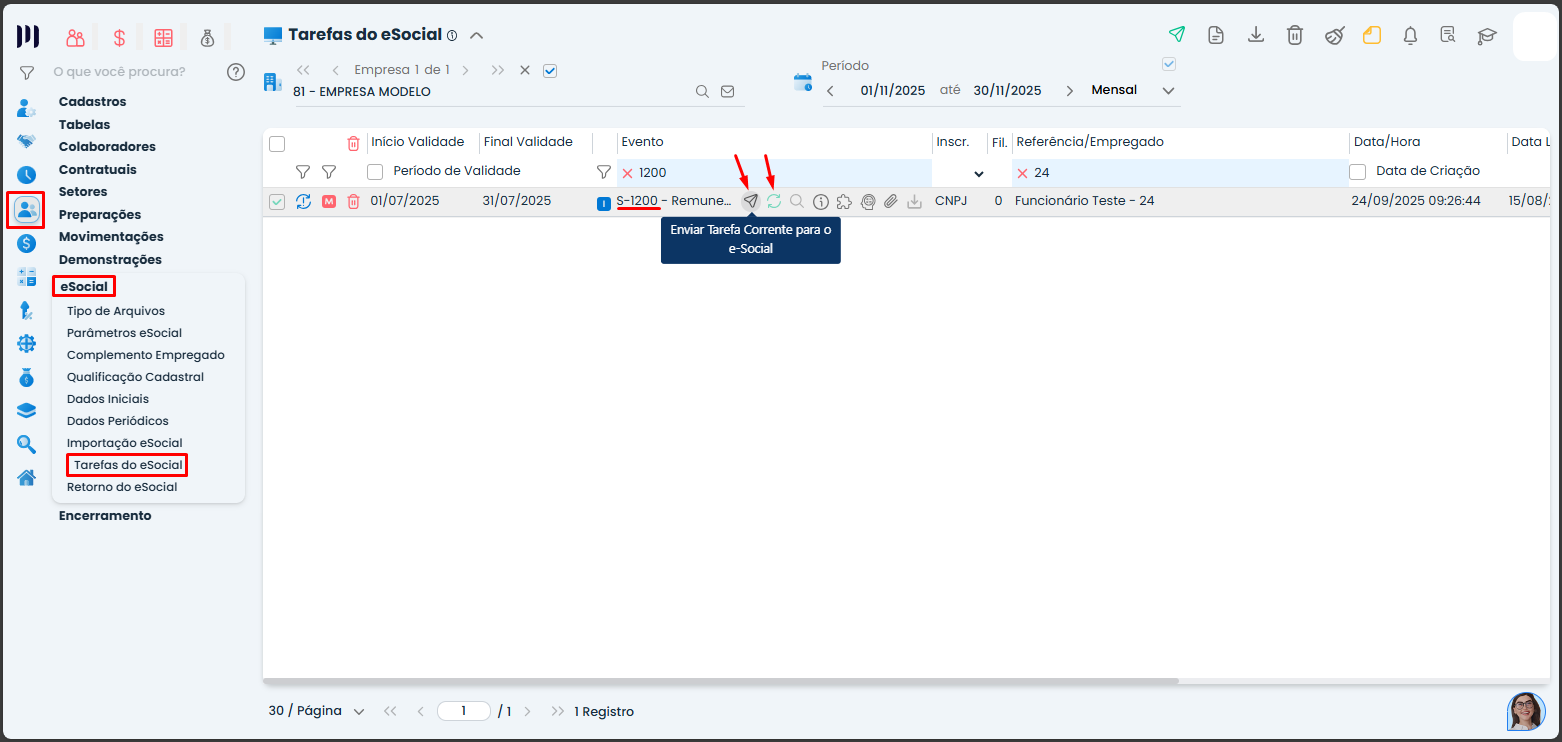Open the red dollar sign module icon
1562x742 pixels.
coord(119,38)
